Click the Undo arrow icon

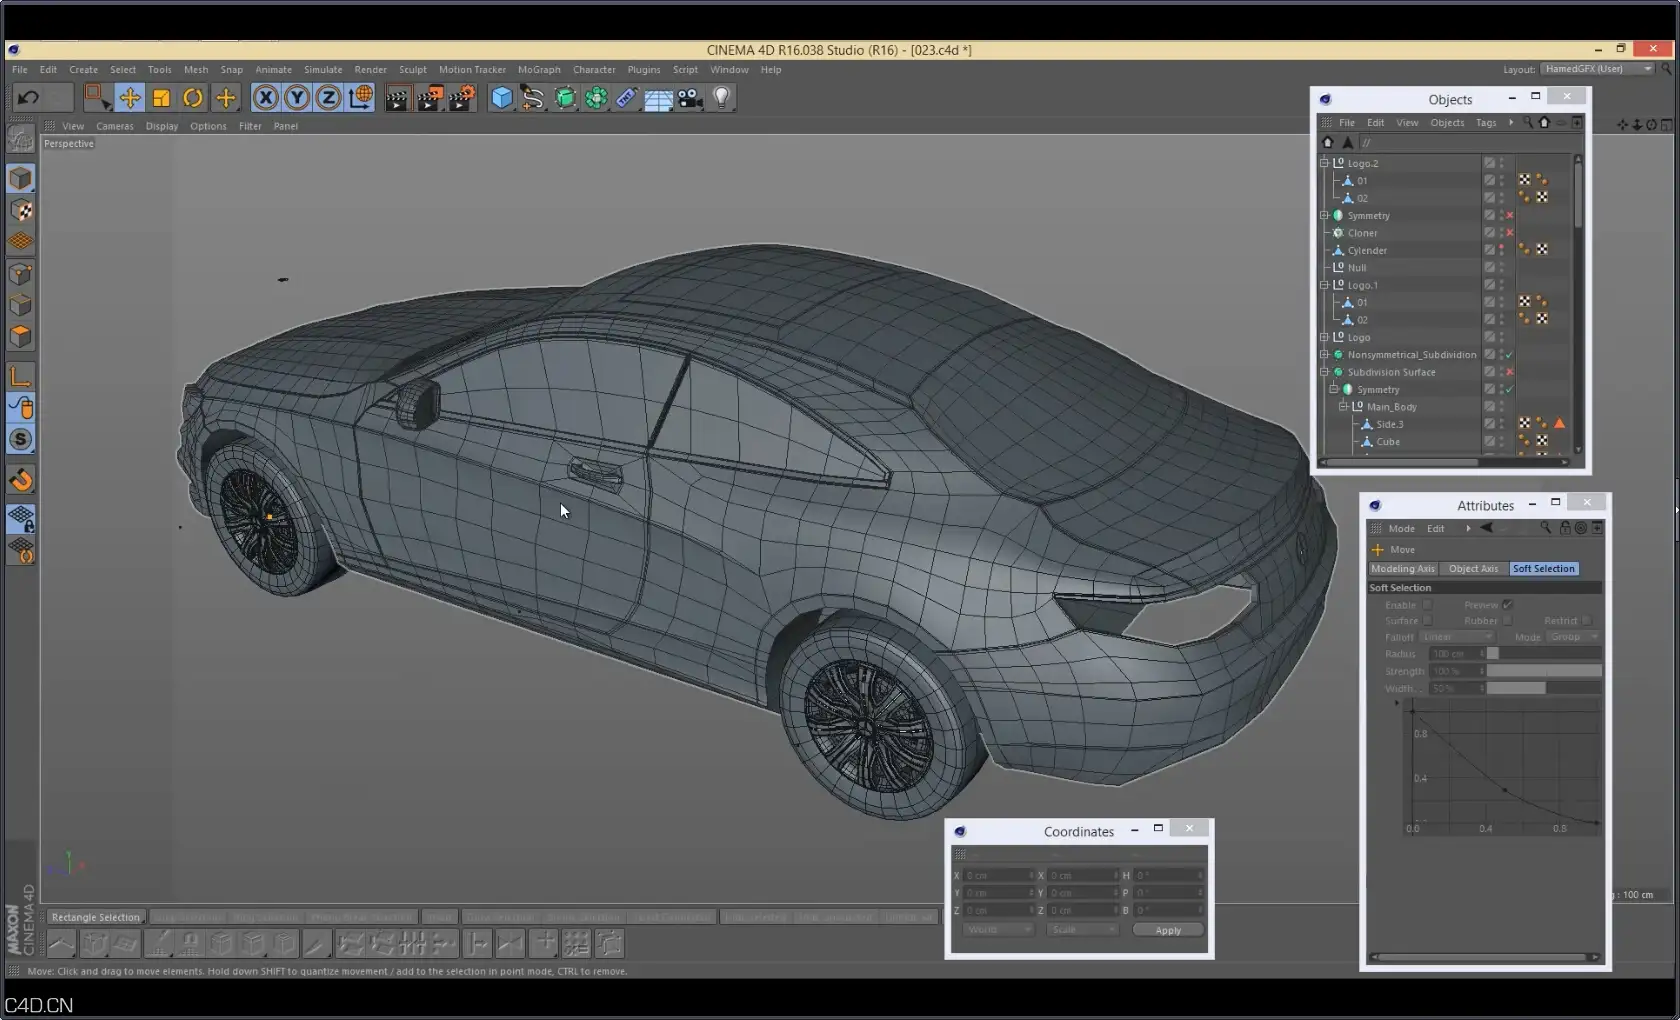[29, 97]
